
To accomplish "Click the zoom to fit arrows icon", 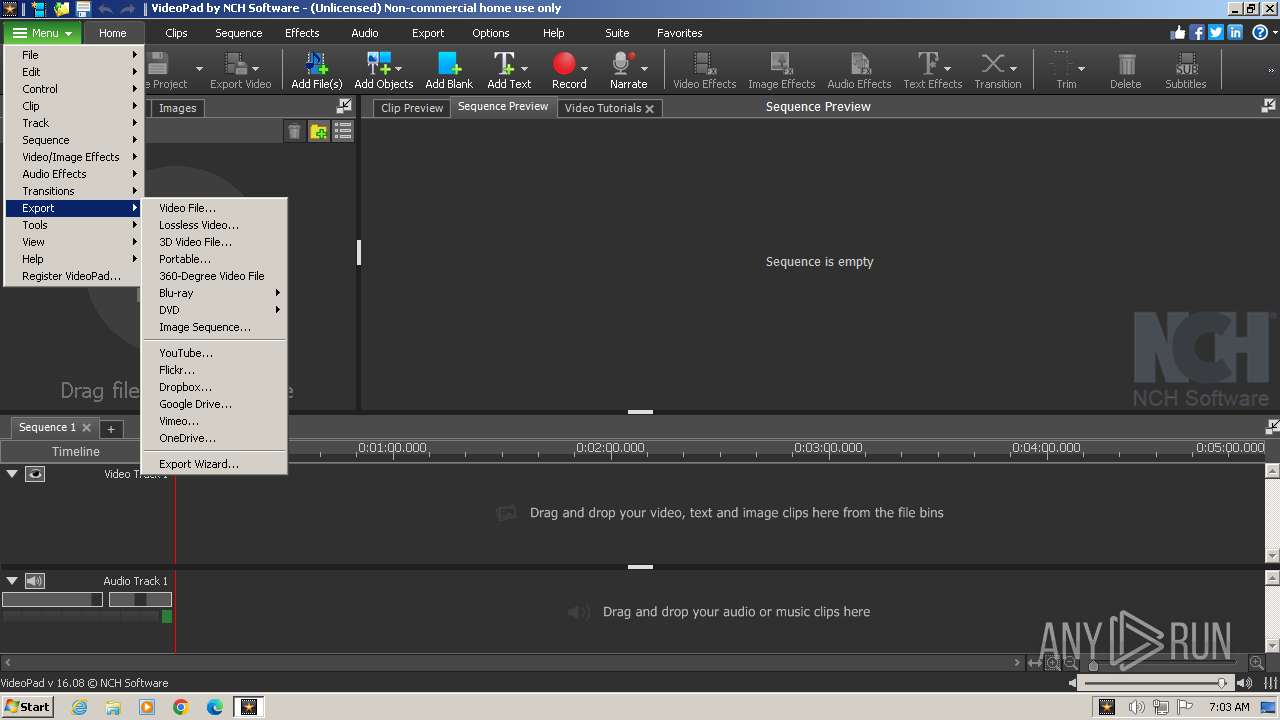I will [1036, 663].
